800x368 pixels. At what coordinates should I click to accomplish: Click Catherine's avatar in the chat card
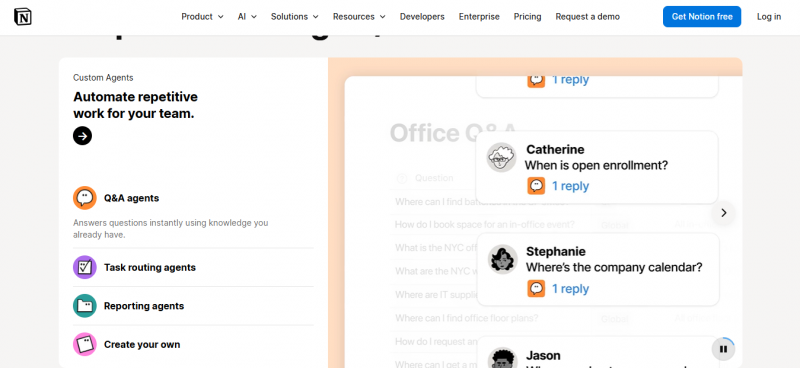point(501,157)
